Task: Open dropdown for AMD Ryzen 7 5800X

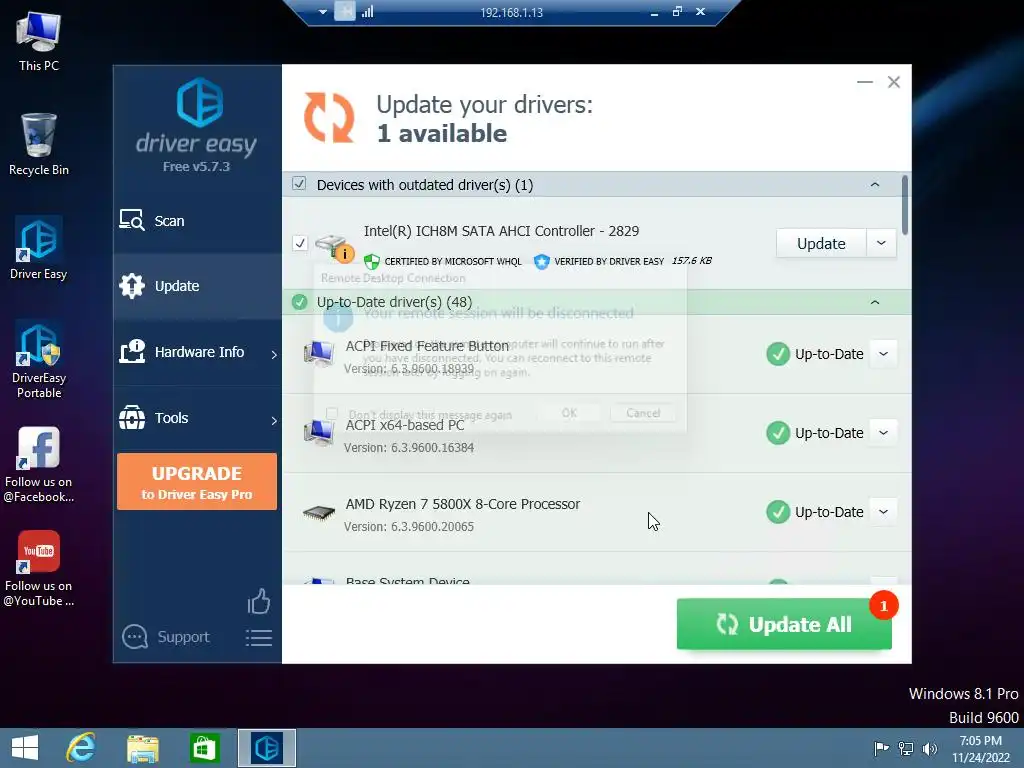Action: pyautogui.click(x=883, y=512)
